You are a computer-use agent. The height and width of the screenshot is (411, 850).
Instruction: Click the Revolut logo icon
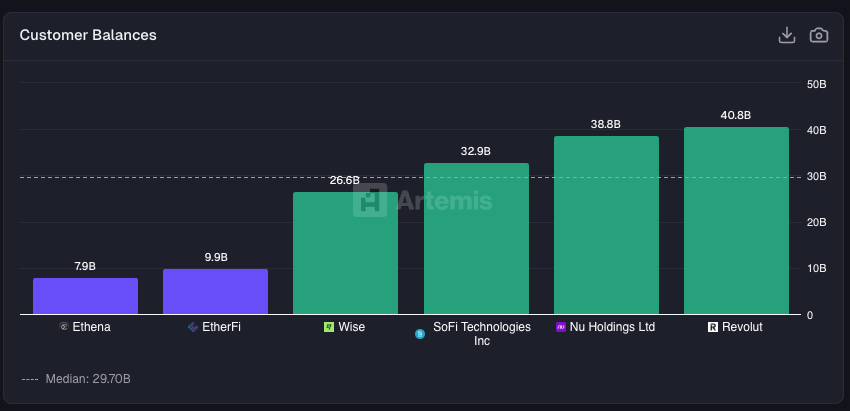[x=713, y=327]
